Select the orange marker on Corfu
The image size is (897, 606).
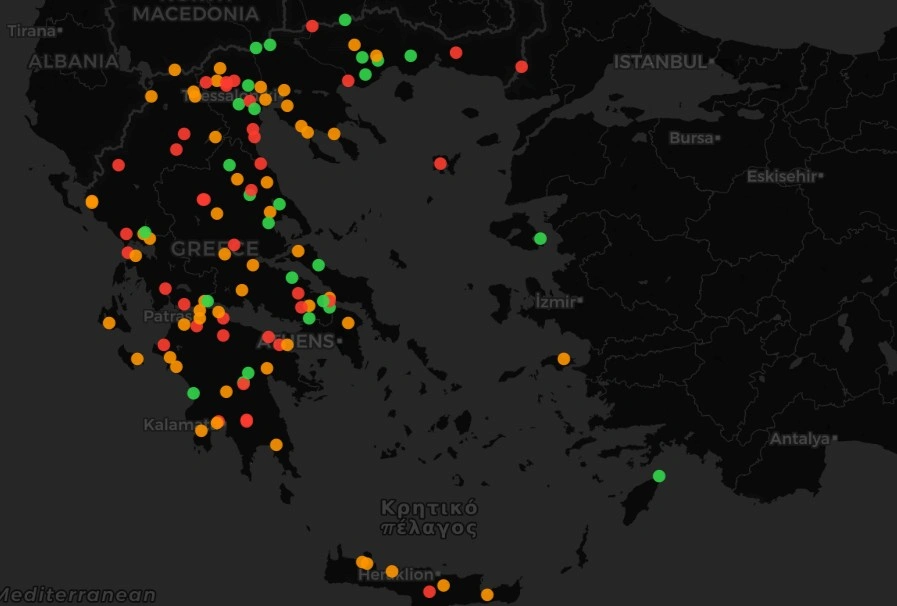pos(92,202)
